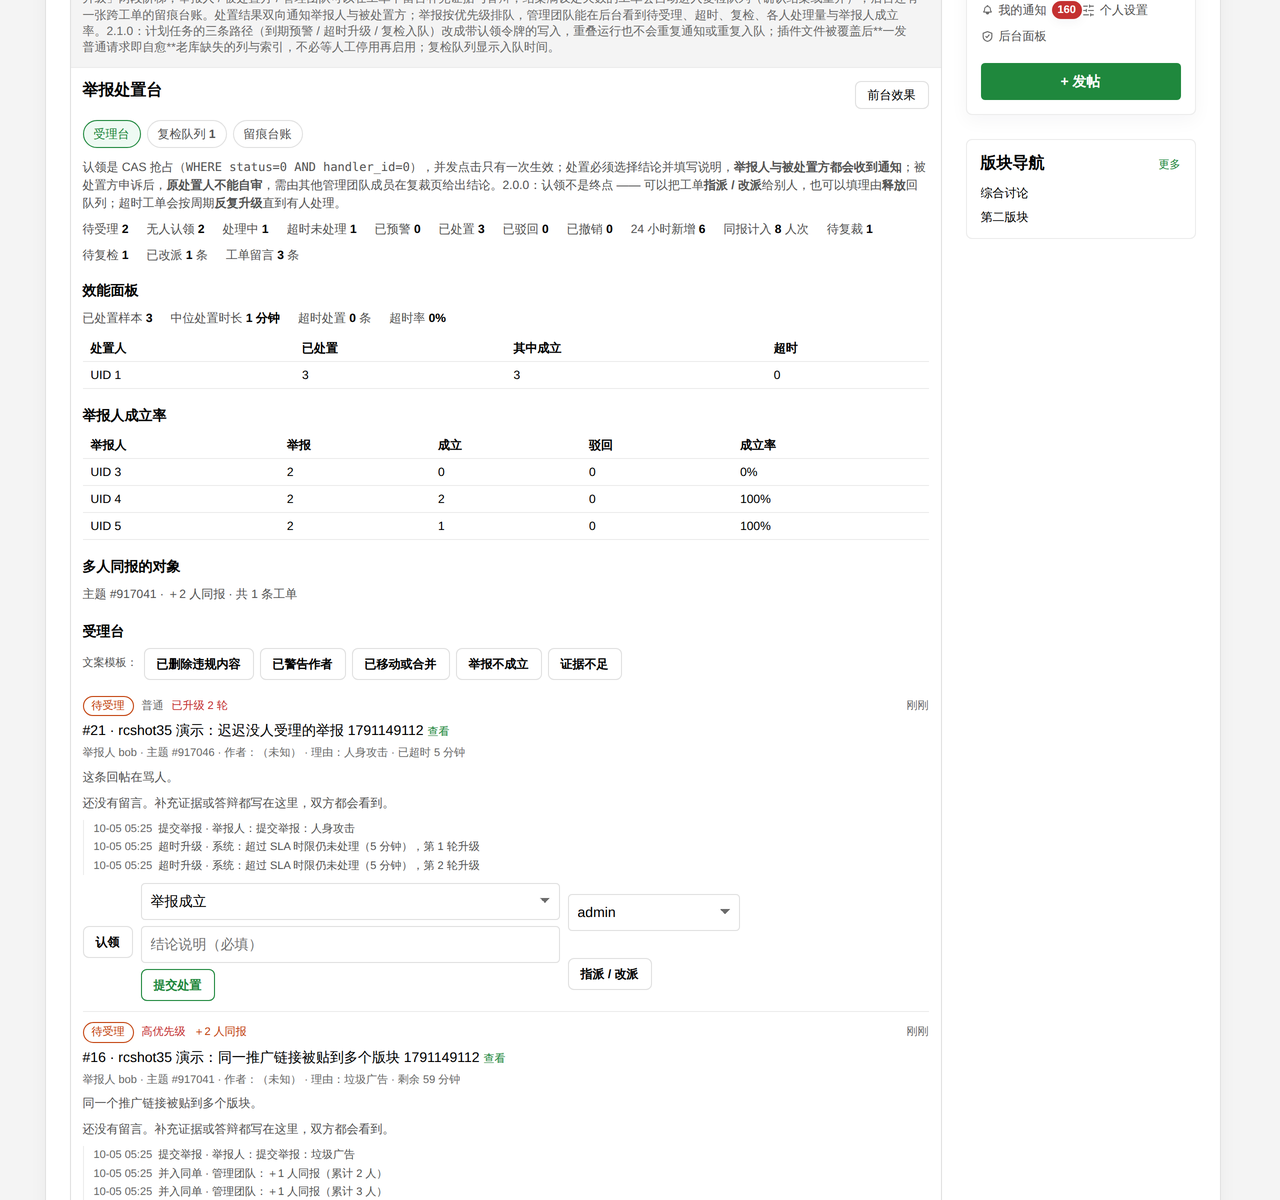1280x1200 pixels.
Task: Click the UID 5 reporter row
Action: click(505, 526)
